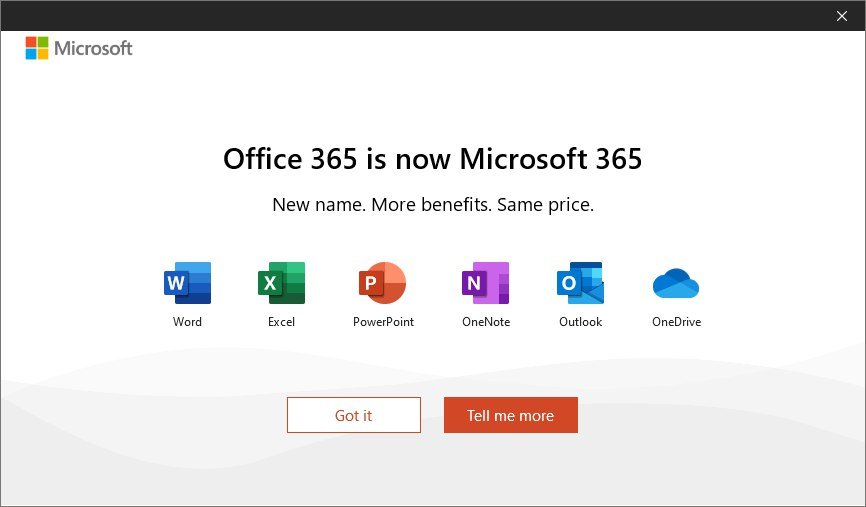
Task: Select the green Excel icon
Action: pyautogui.click(x=281, y=283)
